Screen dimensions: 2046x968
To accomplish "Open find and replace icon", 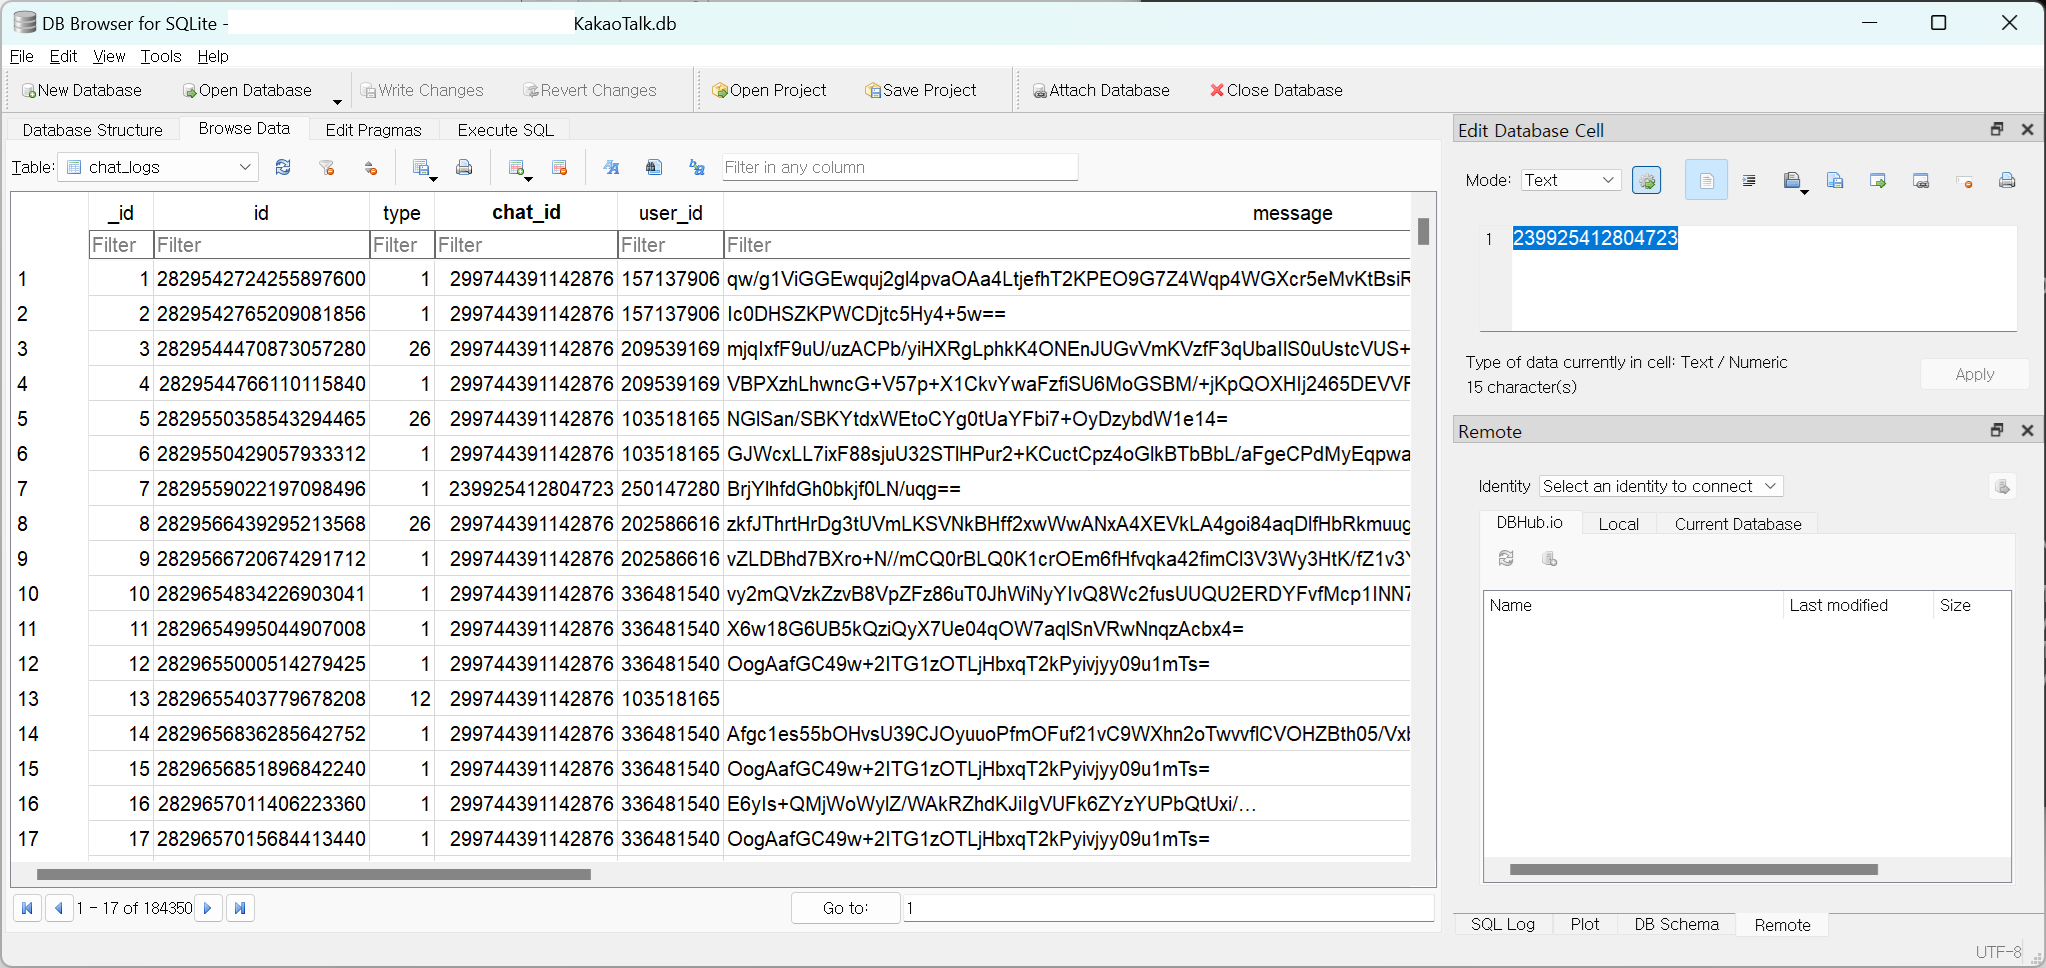I will coord(697,167).
